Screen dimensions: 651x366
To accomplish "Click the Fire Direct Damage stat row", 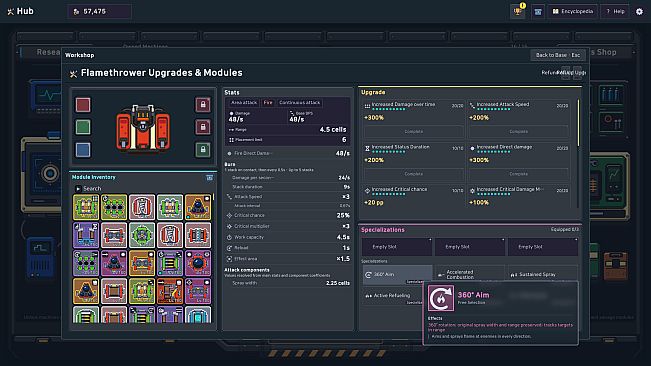I will coord(288,154).
